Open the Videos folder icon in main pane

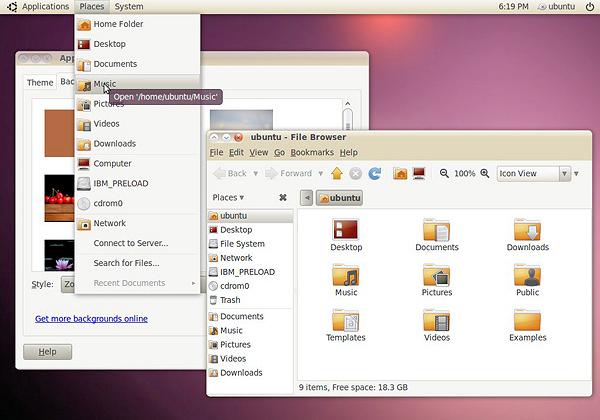click(x=436, y=320)
